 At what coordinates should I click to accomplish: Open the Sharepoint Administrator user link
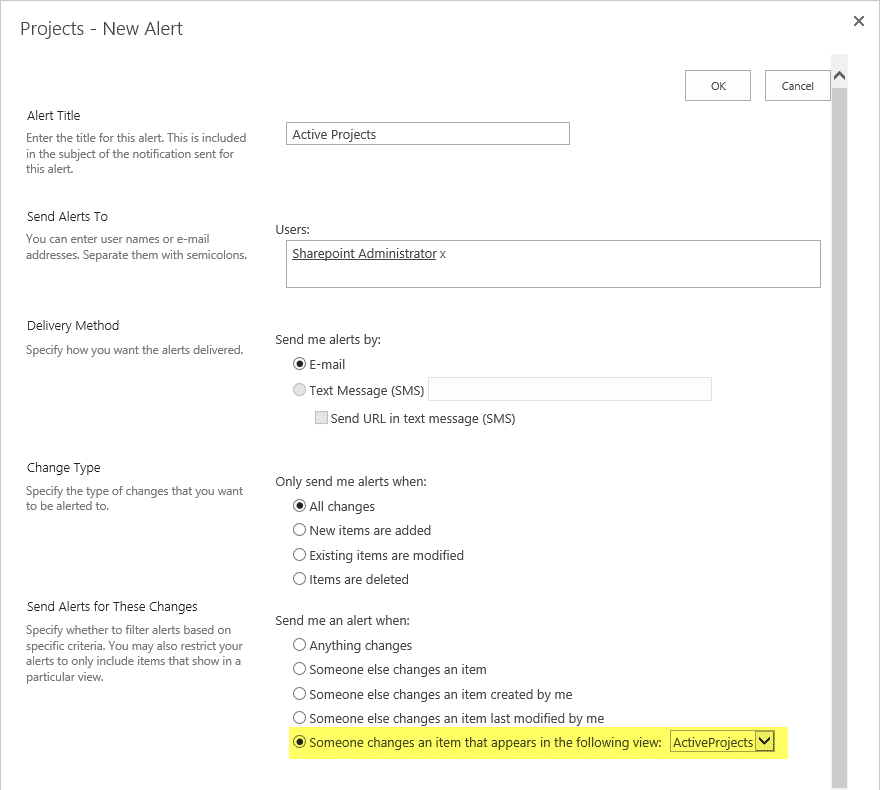[x=363, y=253]
